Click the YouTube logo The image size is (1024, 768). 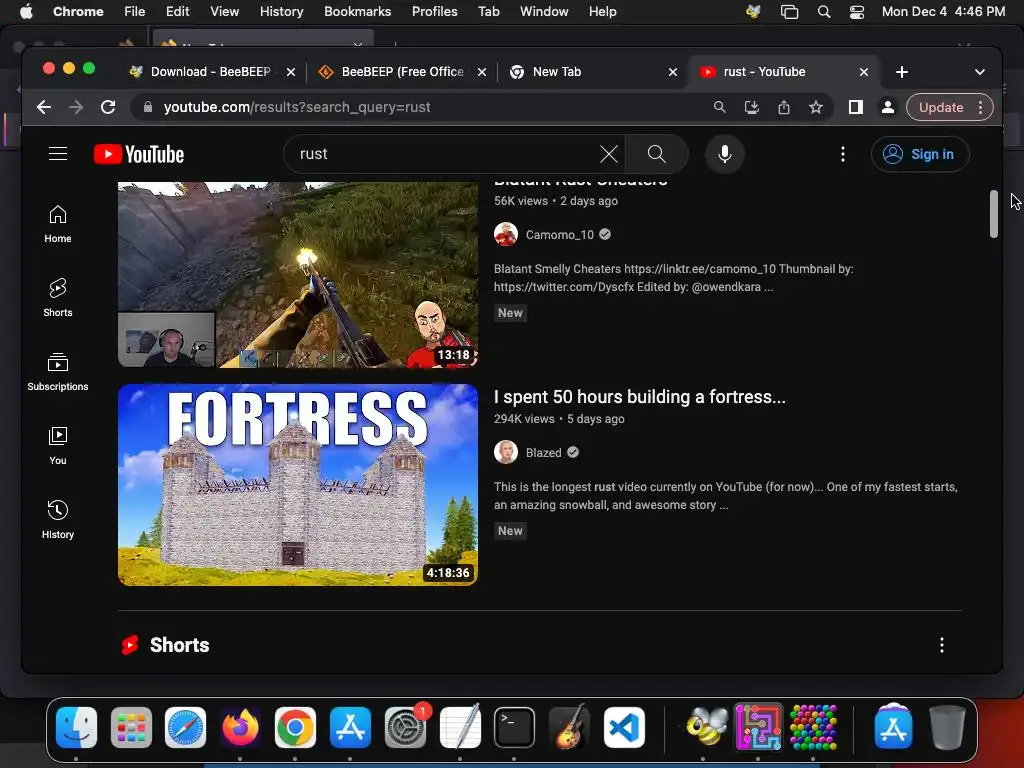click(139, 154)
